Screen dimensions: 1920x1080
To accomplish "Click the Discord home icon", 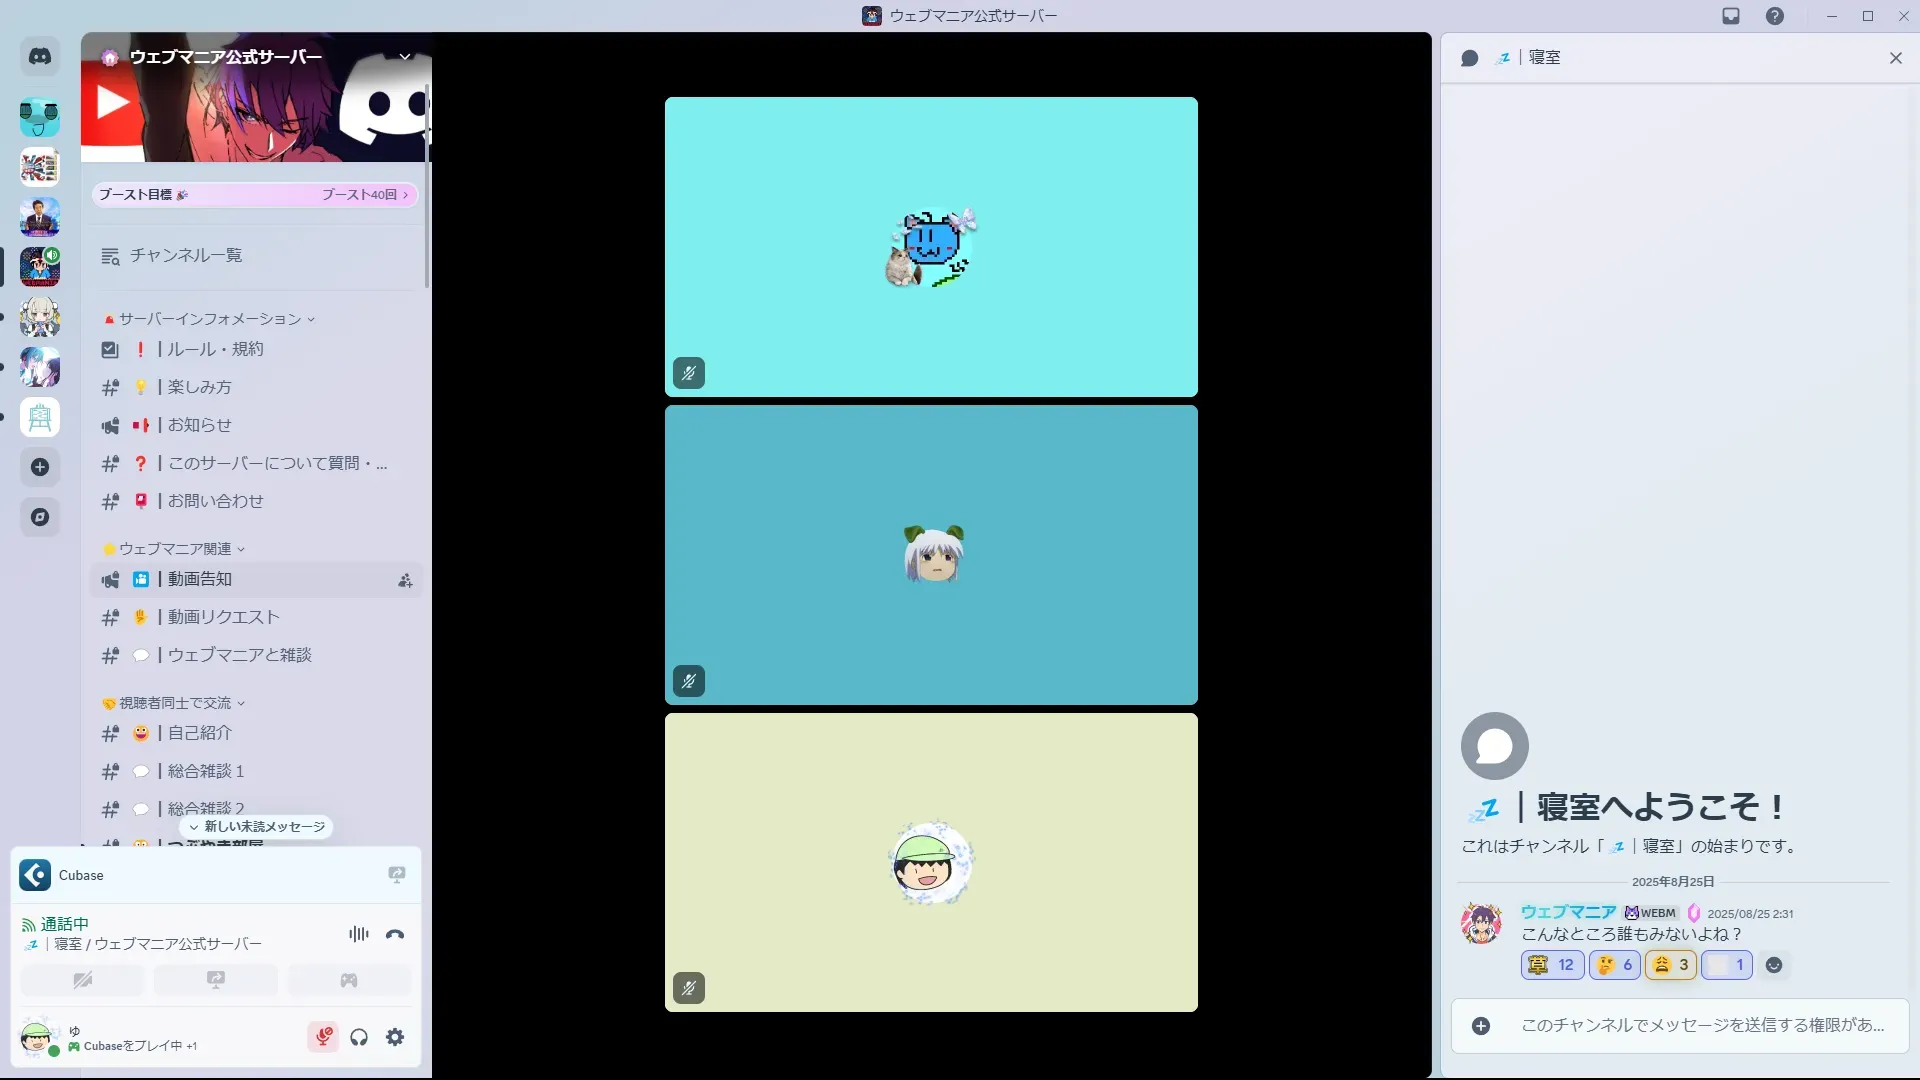I will pyautogui.click(x=40, y=57).
